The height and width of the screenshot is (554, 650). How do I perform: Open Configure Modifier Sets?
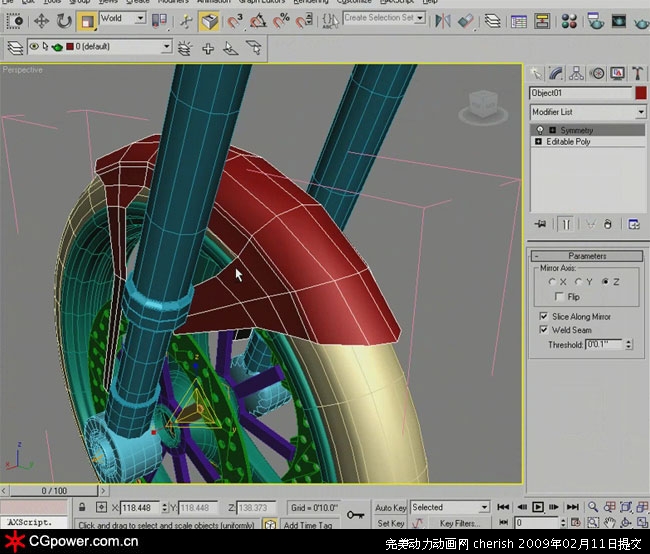[634, 224]
